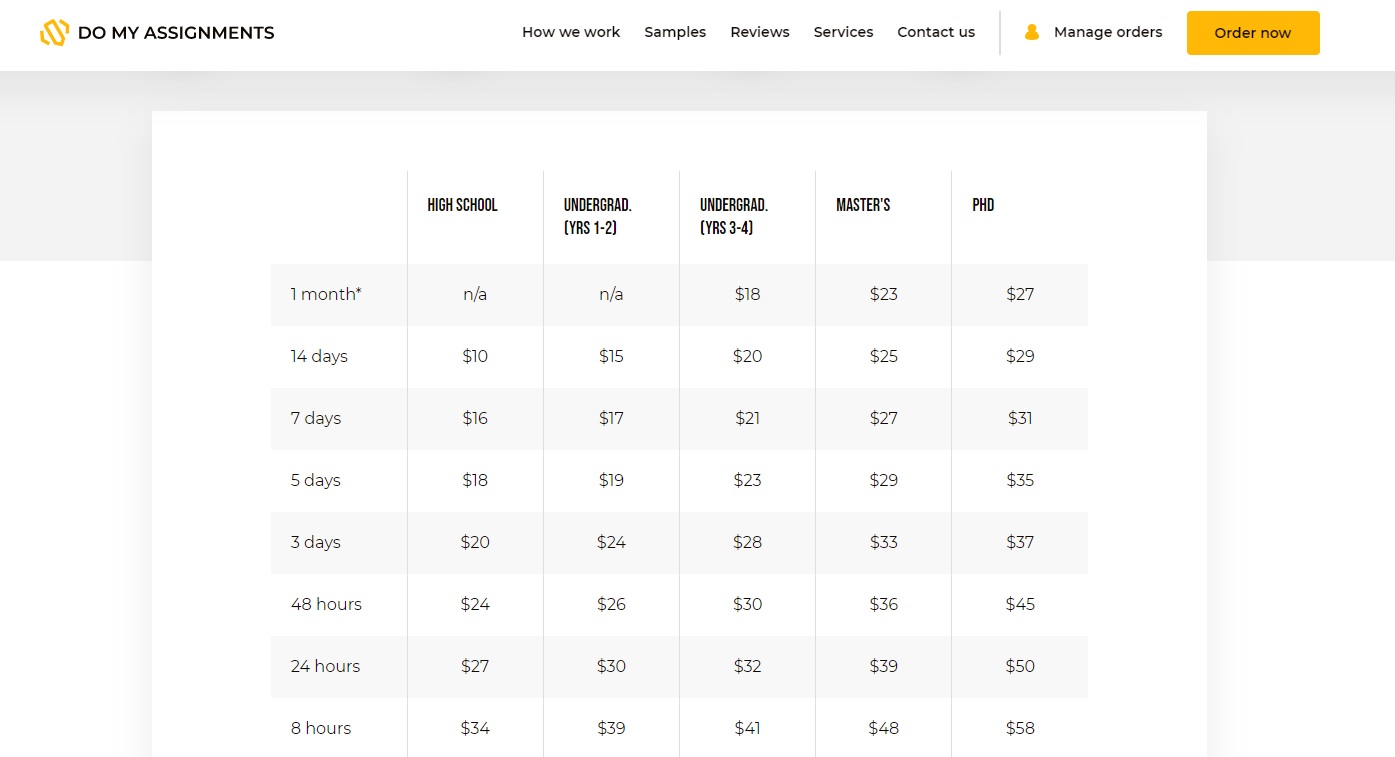Click the $19 price in the 5 days row
The height and width of the screenshot is (757, 1395).
611,480
